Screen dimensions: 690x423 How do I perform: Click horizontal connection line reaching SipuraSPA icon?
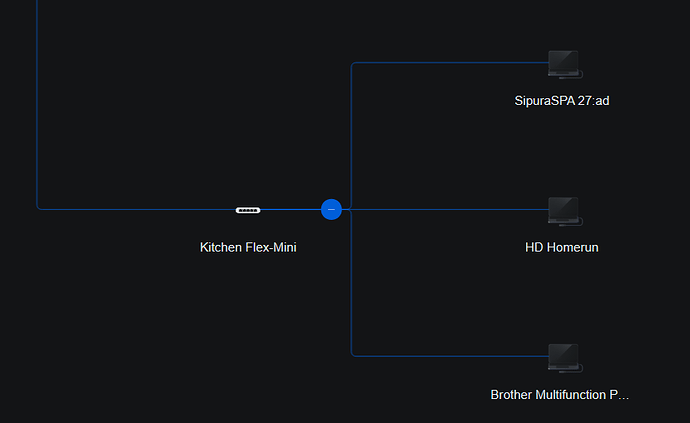coord(450,63)
